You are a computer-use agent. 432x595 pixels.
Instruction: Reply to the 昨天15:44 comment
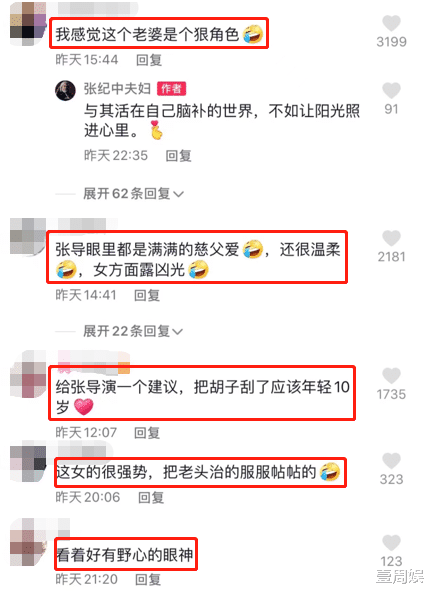149,60
